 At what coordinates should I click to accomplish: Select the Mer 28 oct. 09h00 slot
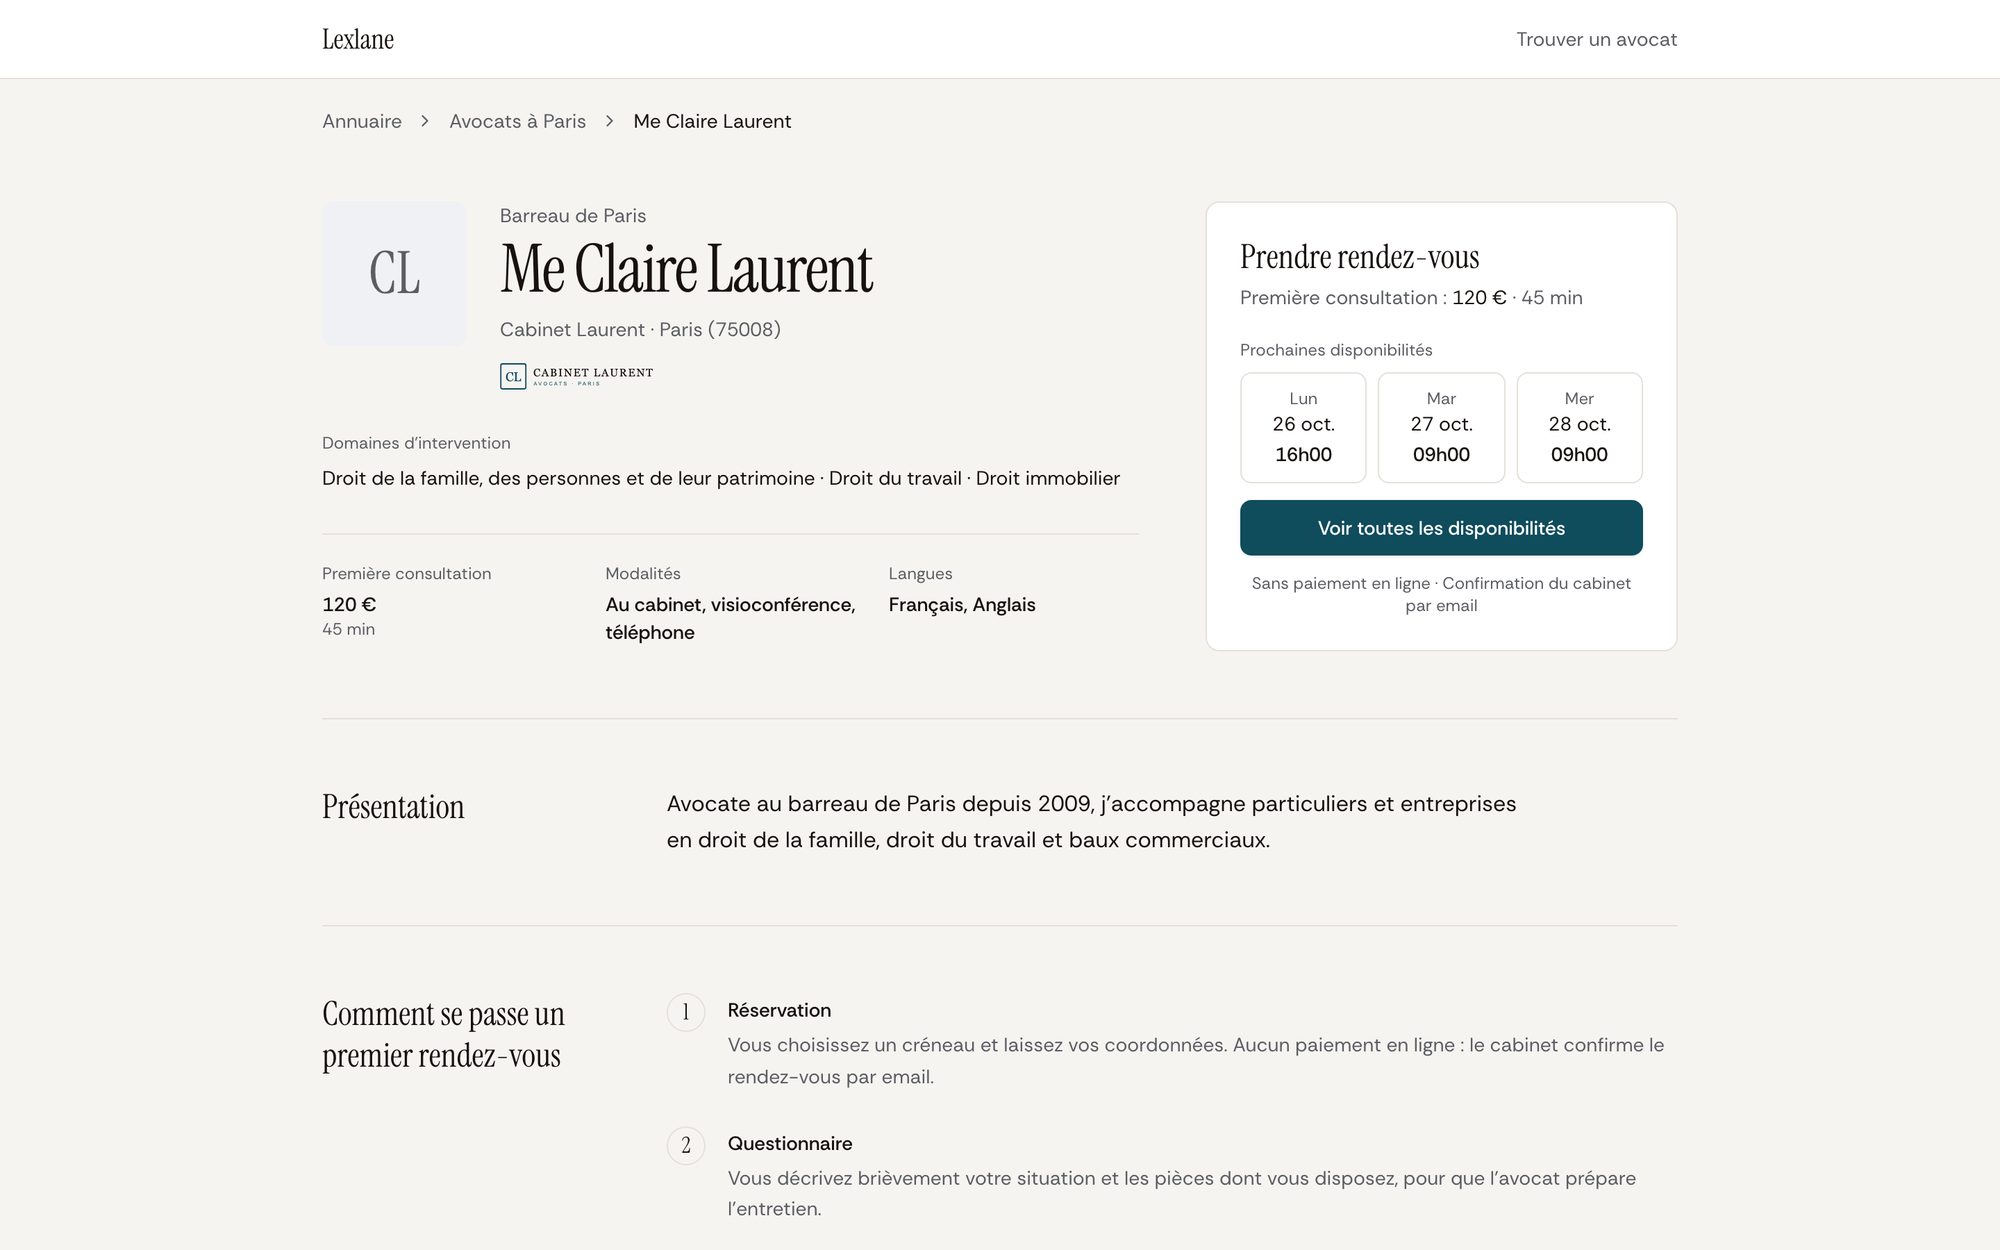point(1579,427)
